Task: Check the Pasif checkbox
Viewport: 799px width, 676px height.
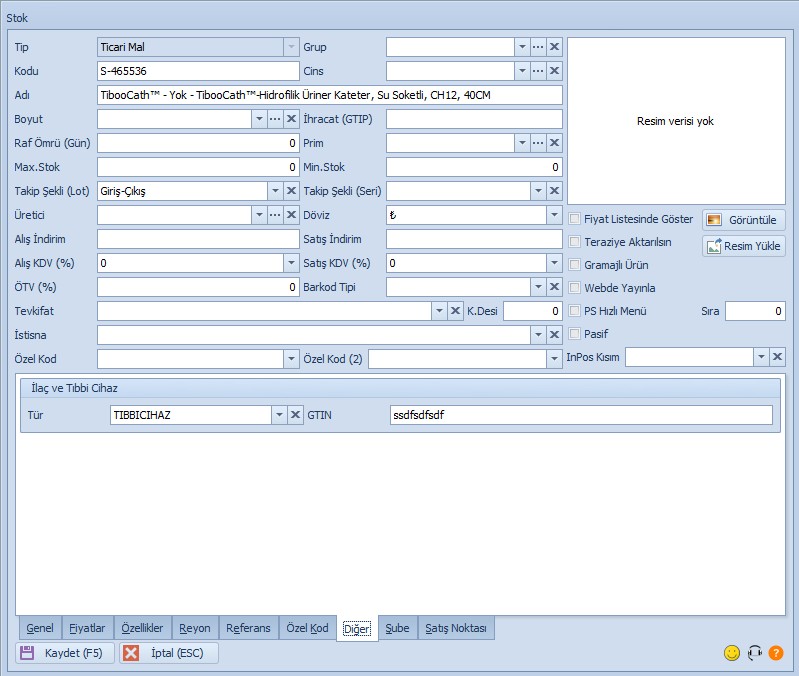Action: tap(575, 334)
